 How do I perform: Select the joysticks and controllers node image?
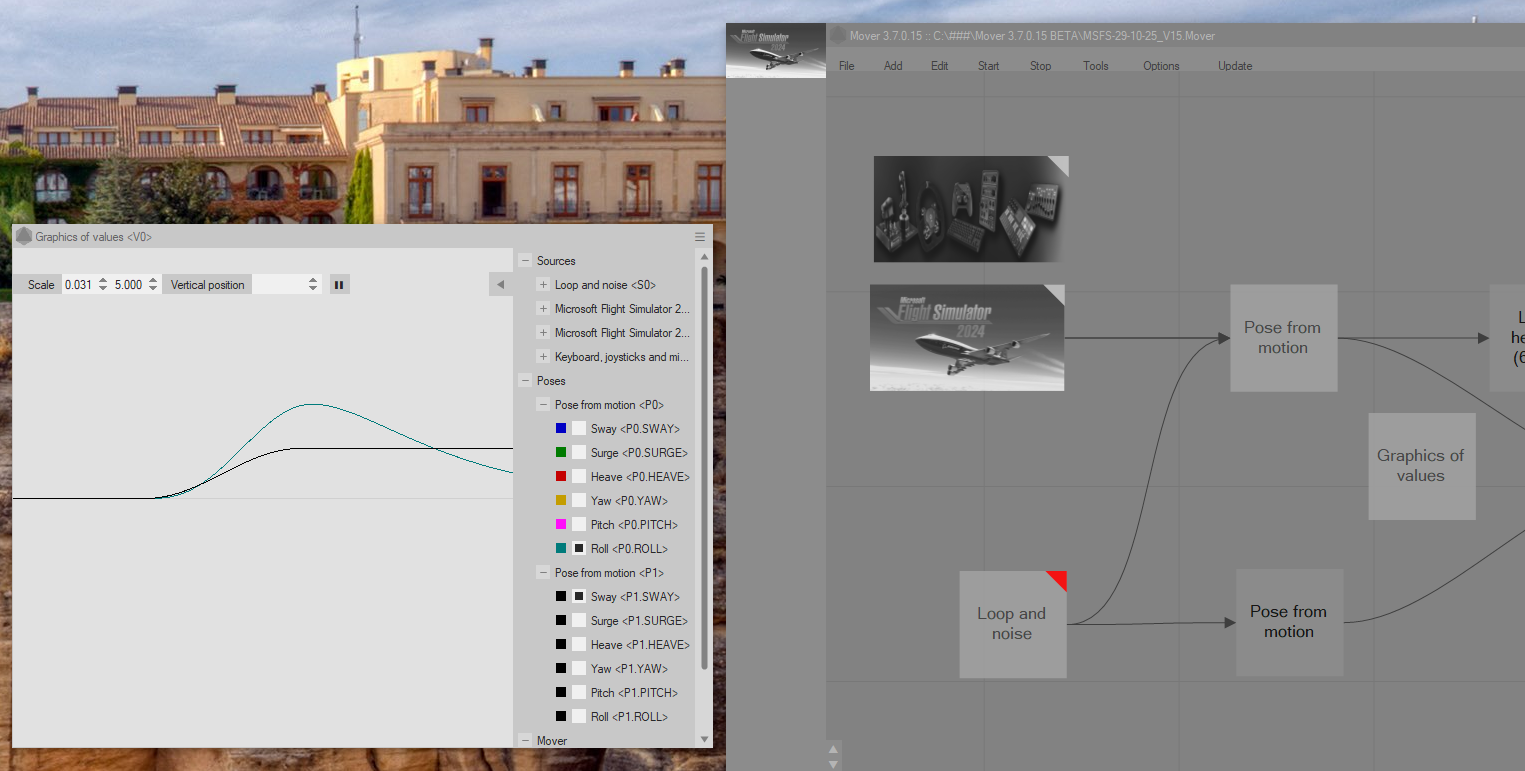point(971,209)
